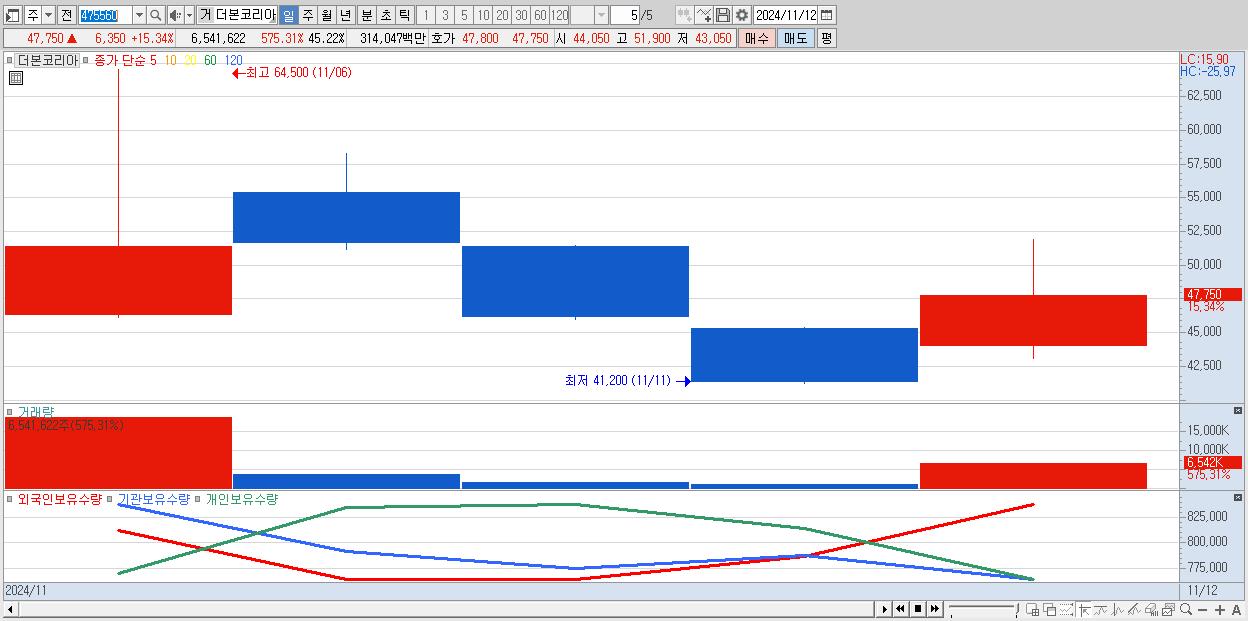Screen dimensions: 1248x621
Task: Click the zigzag wave tool icon
Action: 1118,609
